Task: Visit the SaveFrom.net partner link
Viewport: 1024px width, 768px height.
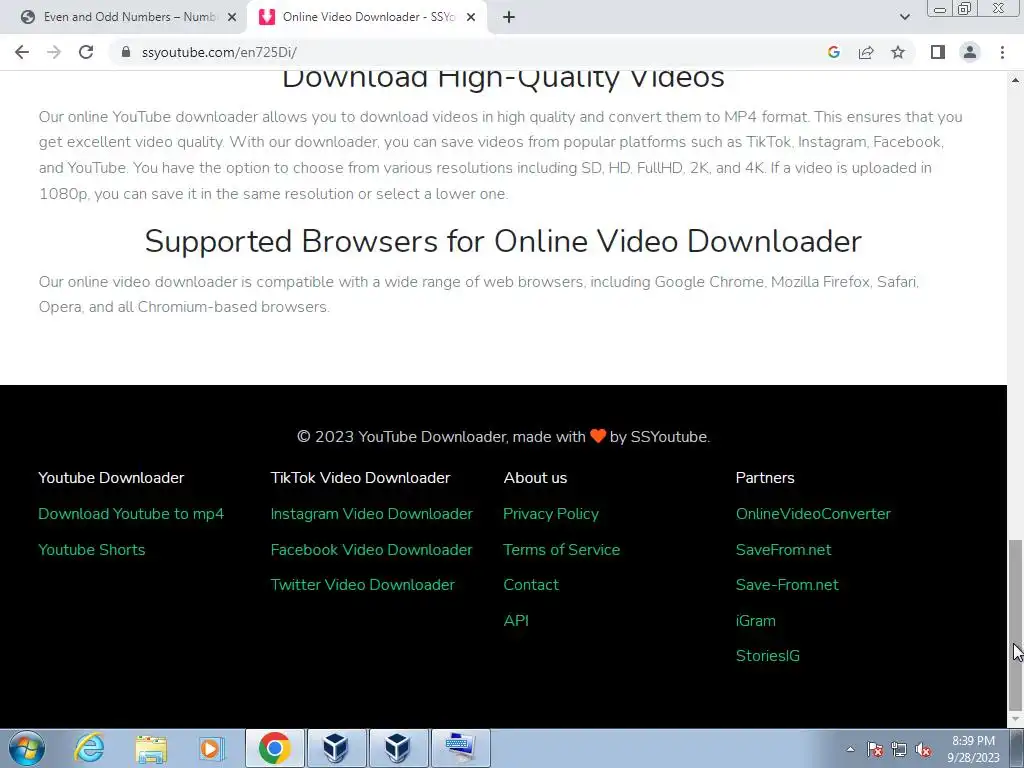Action: coord(784,550)
